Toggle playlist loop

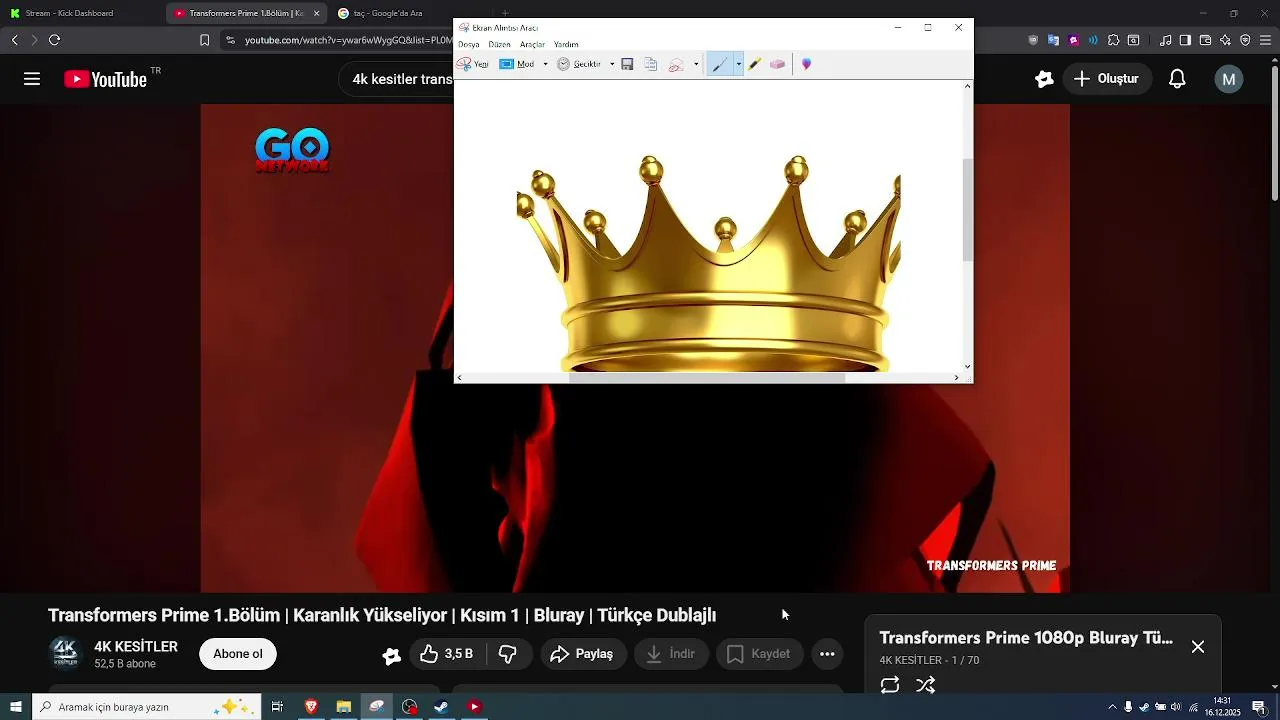coord(890,685)
